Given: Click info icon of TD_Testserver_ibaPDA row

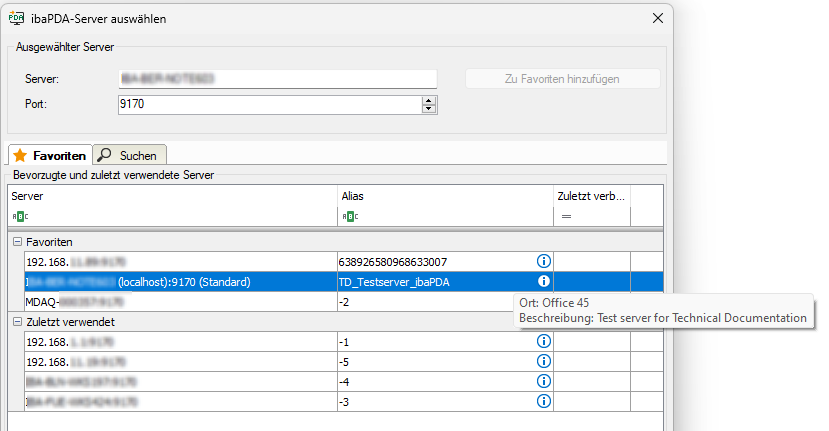Looking at the screenshot, I should tap(544, 282).
